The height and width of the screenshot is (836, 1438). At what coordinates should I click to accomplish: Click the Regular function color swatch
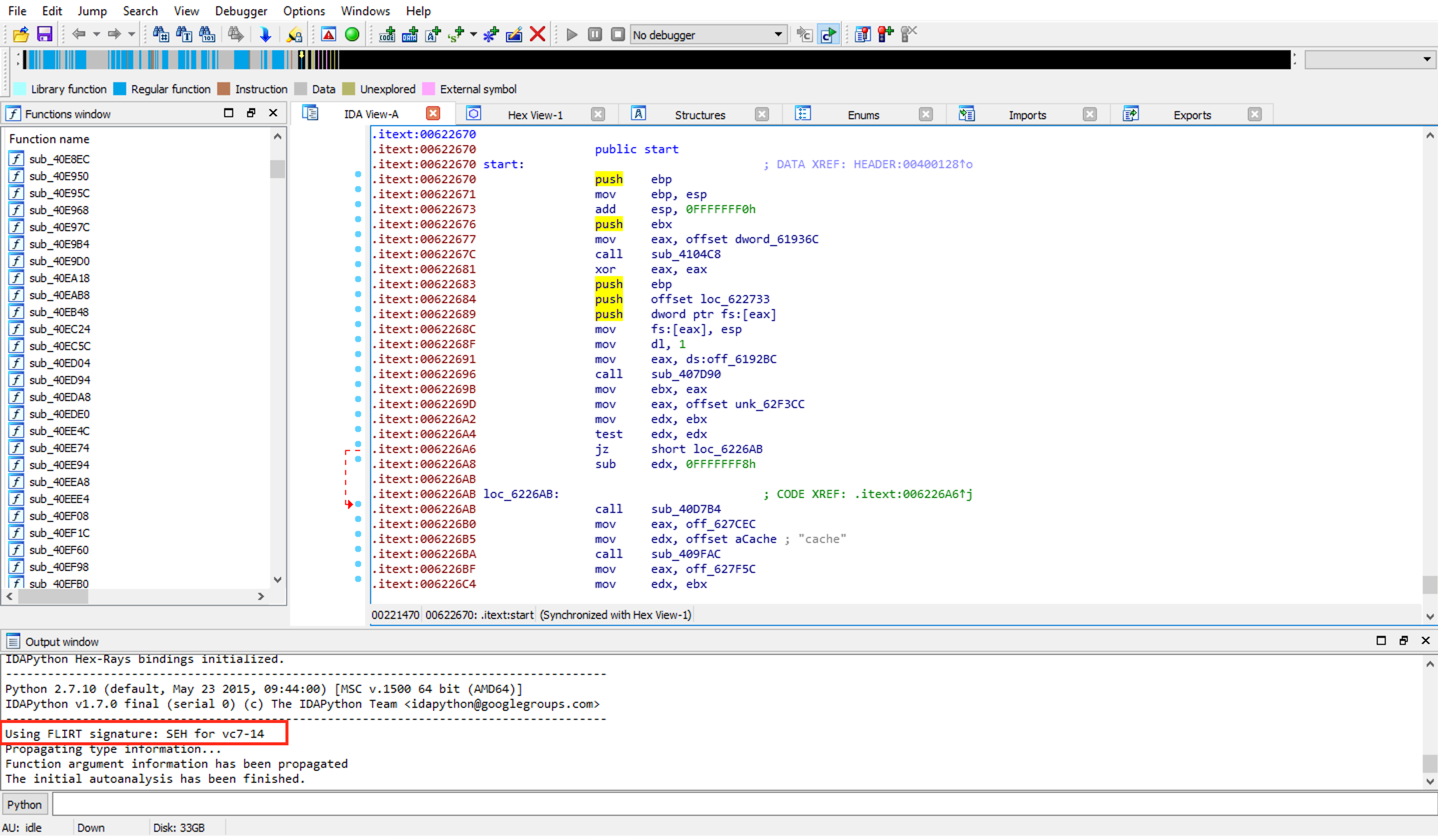(120, 89)
